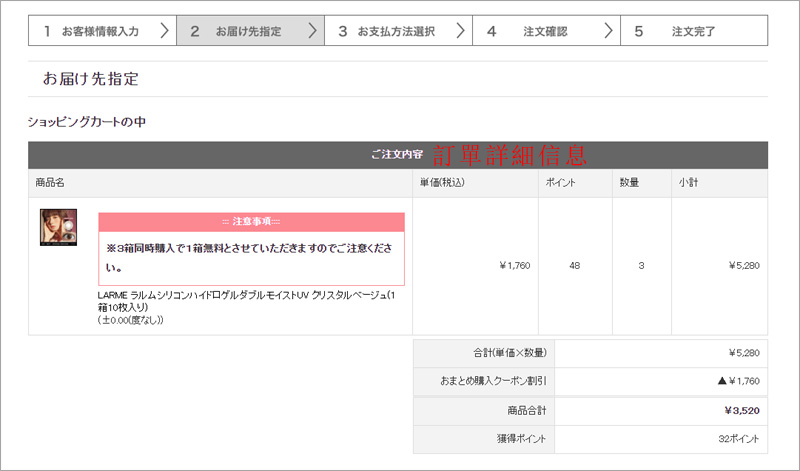Click chevron arrow after お支払方法選択 step
This screenshot has height=471, width=800.
point(461,31)
